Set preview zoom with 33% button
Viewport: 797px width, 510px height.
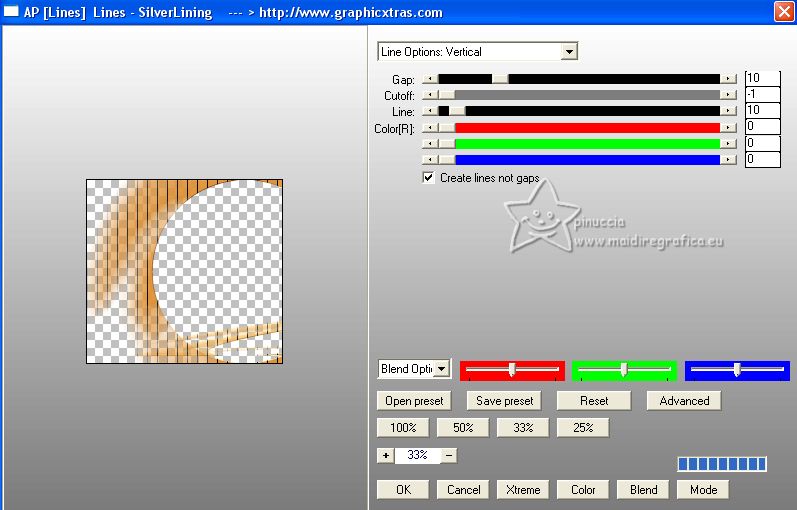coord(523,428)
